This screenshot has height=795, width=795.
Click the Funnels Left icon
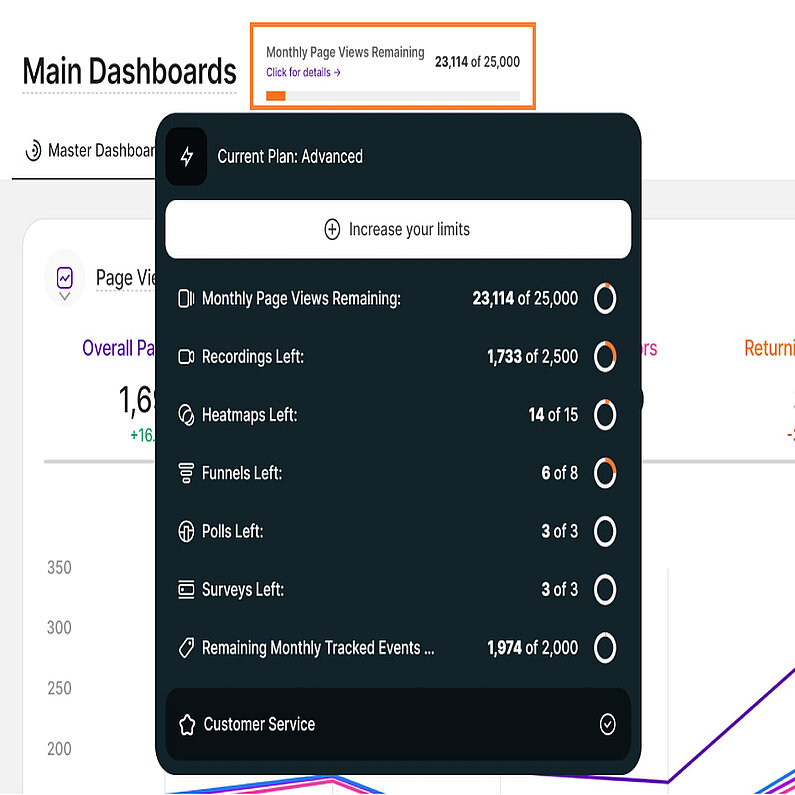[185, 473]
